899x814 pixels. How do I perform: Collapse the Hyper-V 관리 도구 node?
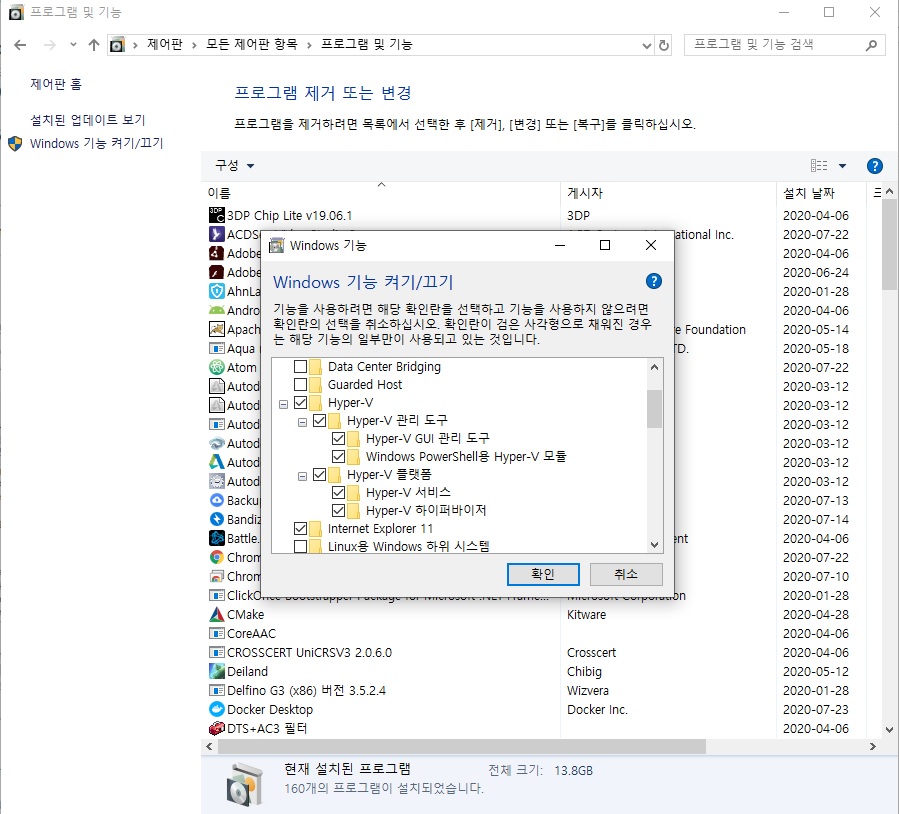302,422
